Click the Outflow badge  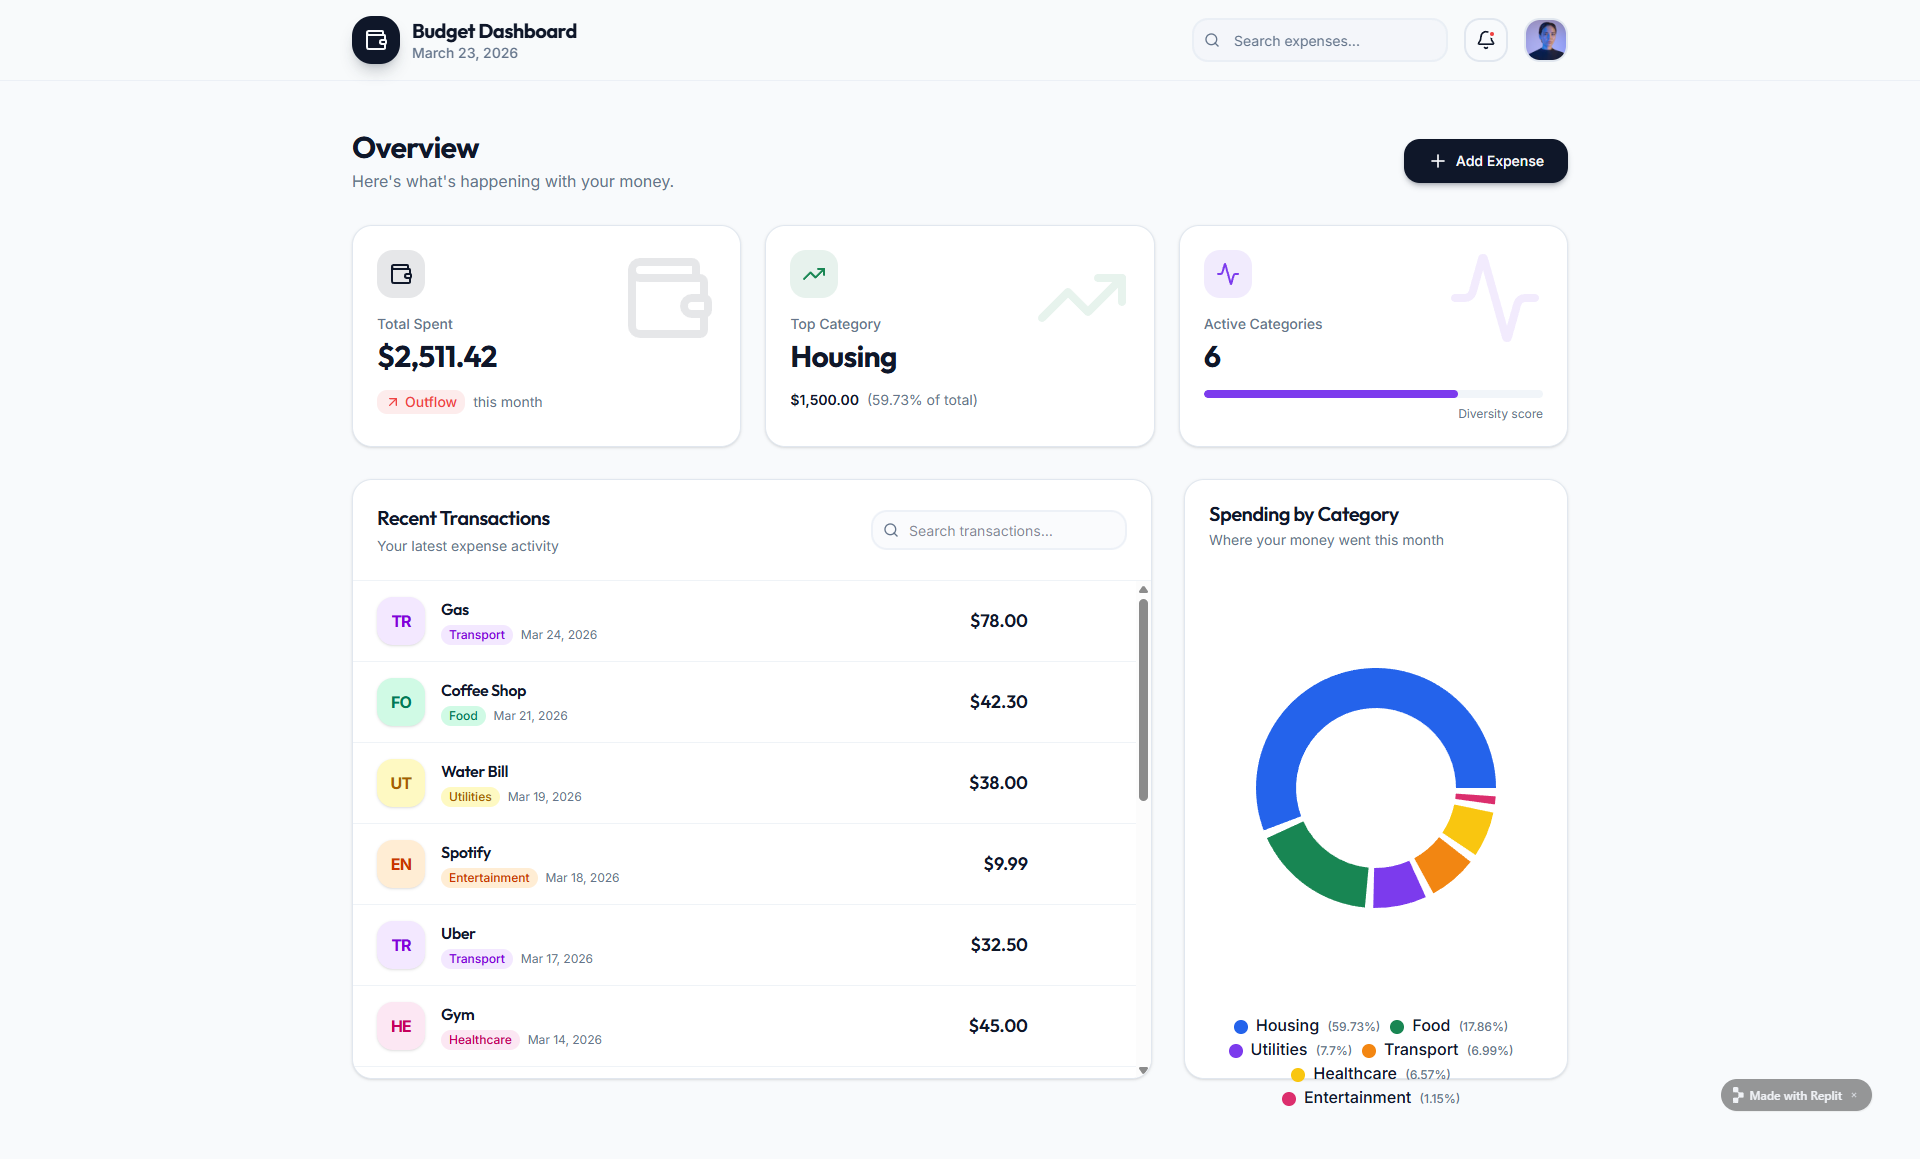pos(421,402)
